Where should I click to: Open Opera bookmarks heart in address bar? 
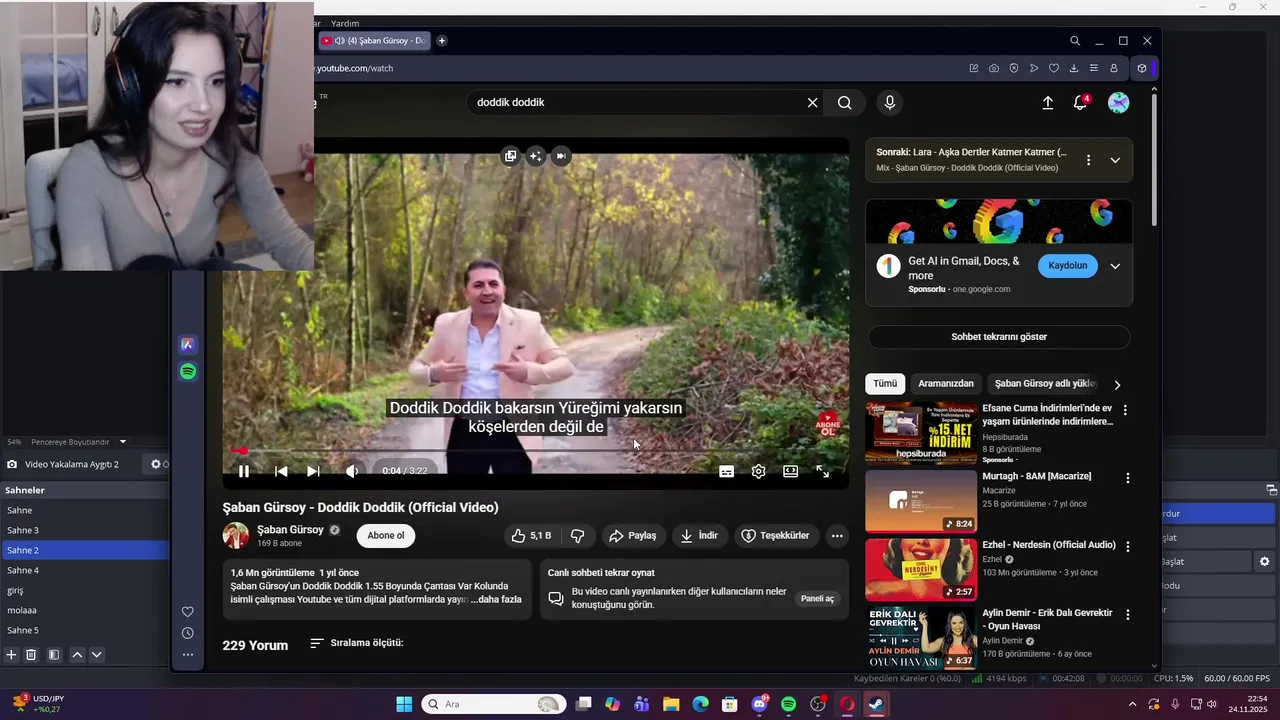click(1054, 68)
